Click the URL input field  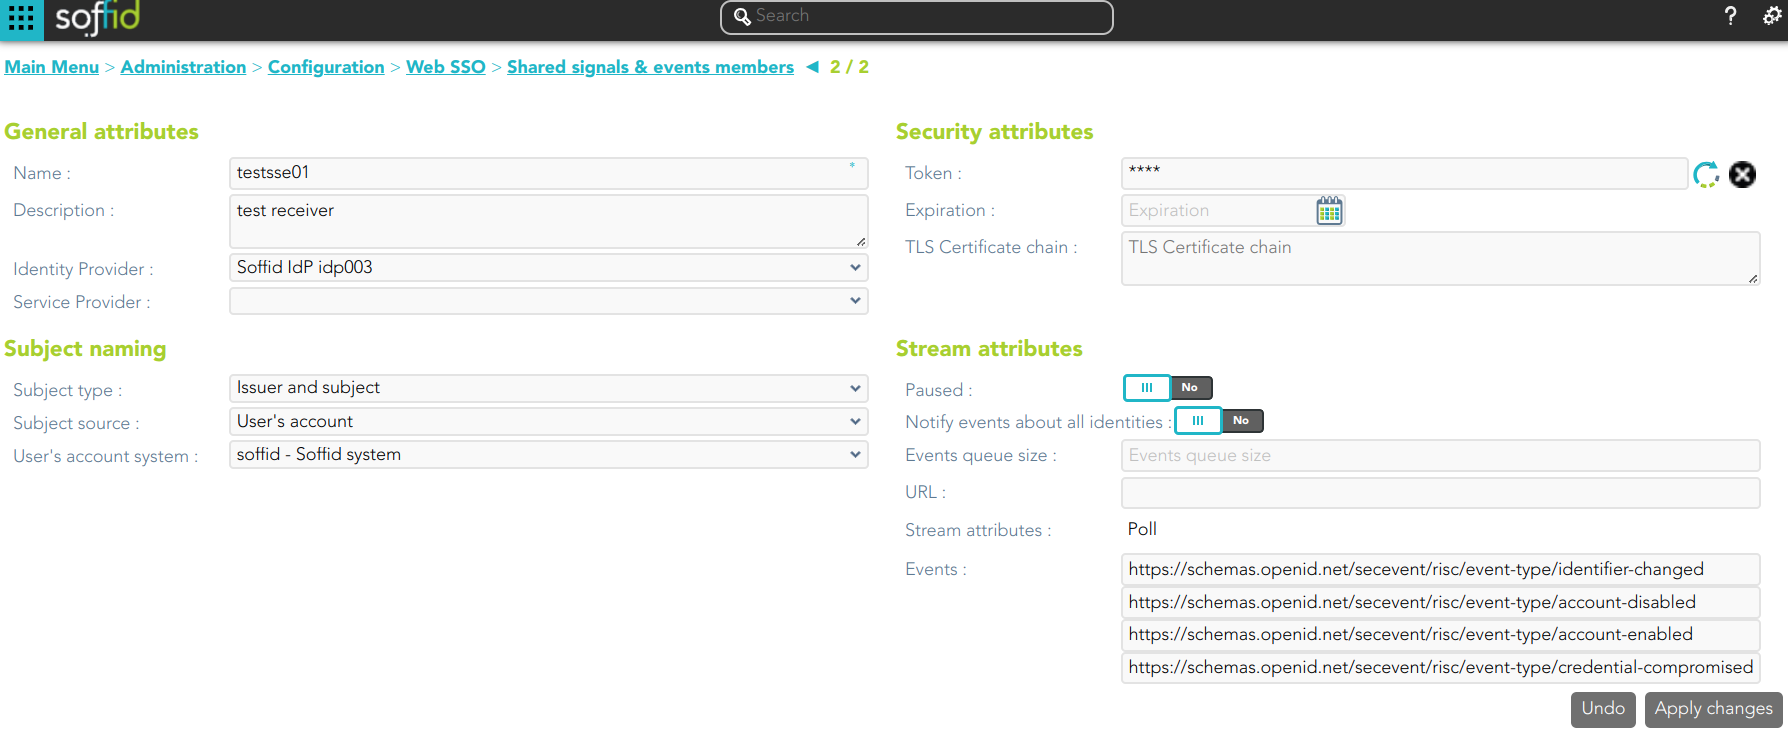(x=1440, y=492)
